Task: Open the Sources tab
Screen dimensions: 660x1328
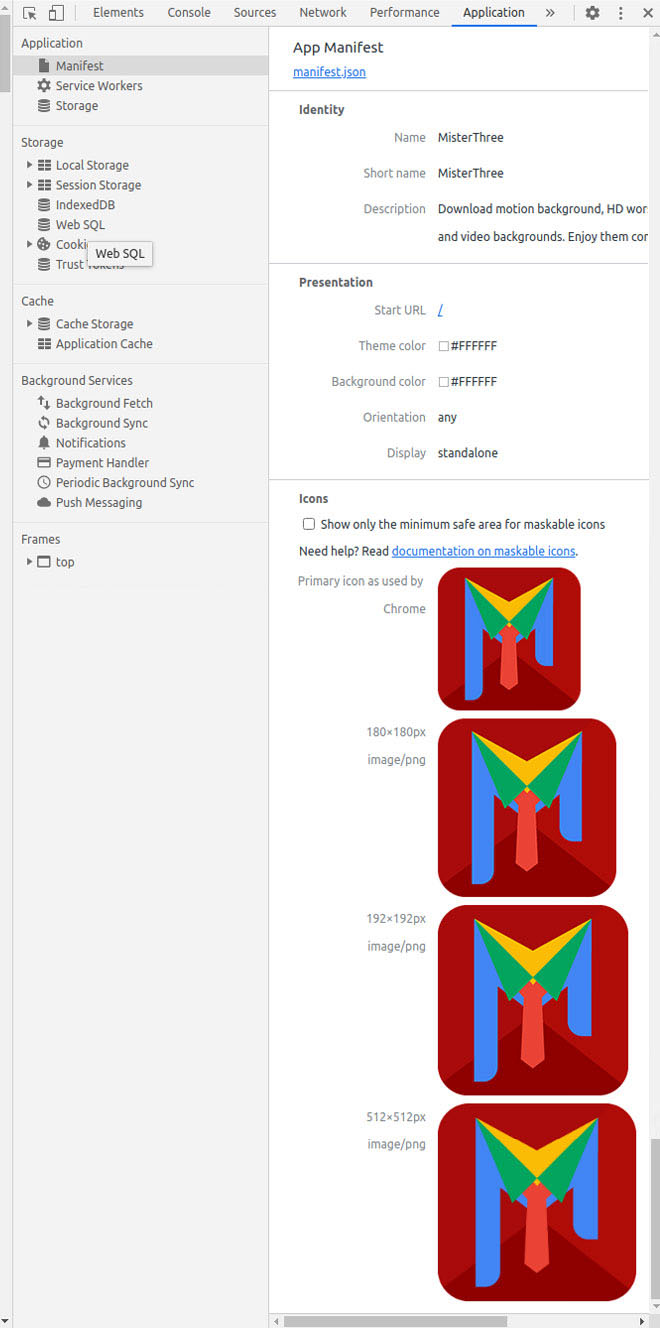Action: tap(255, 13)
